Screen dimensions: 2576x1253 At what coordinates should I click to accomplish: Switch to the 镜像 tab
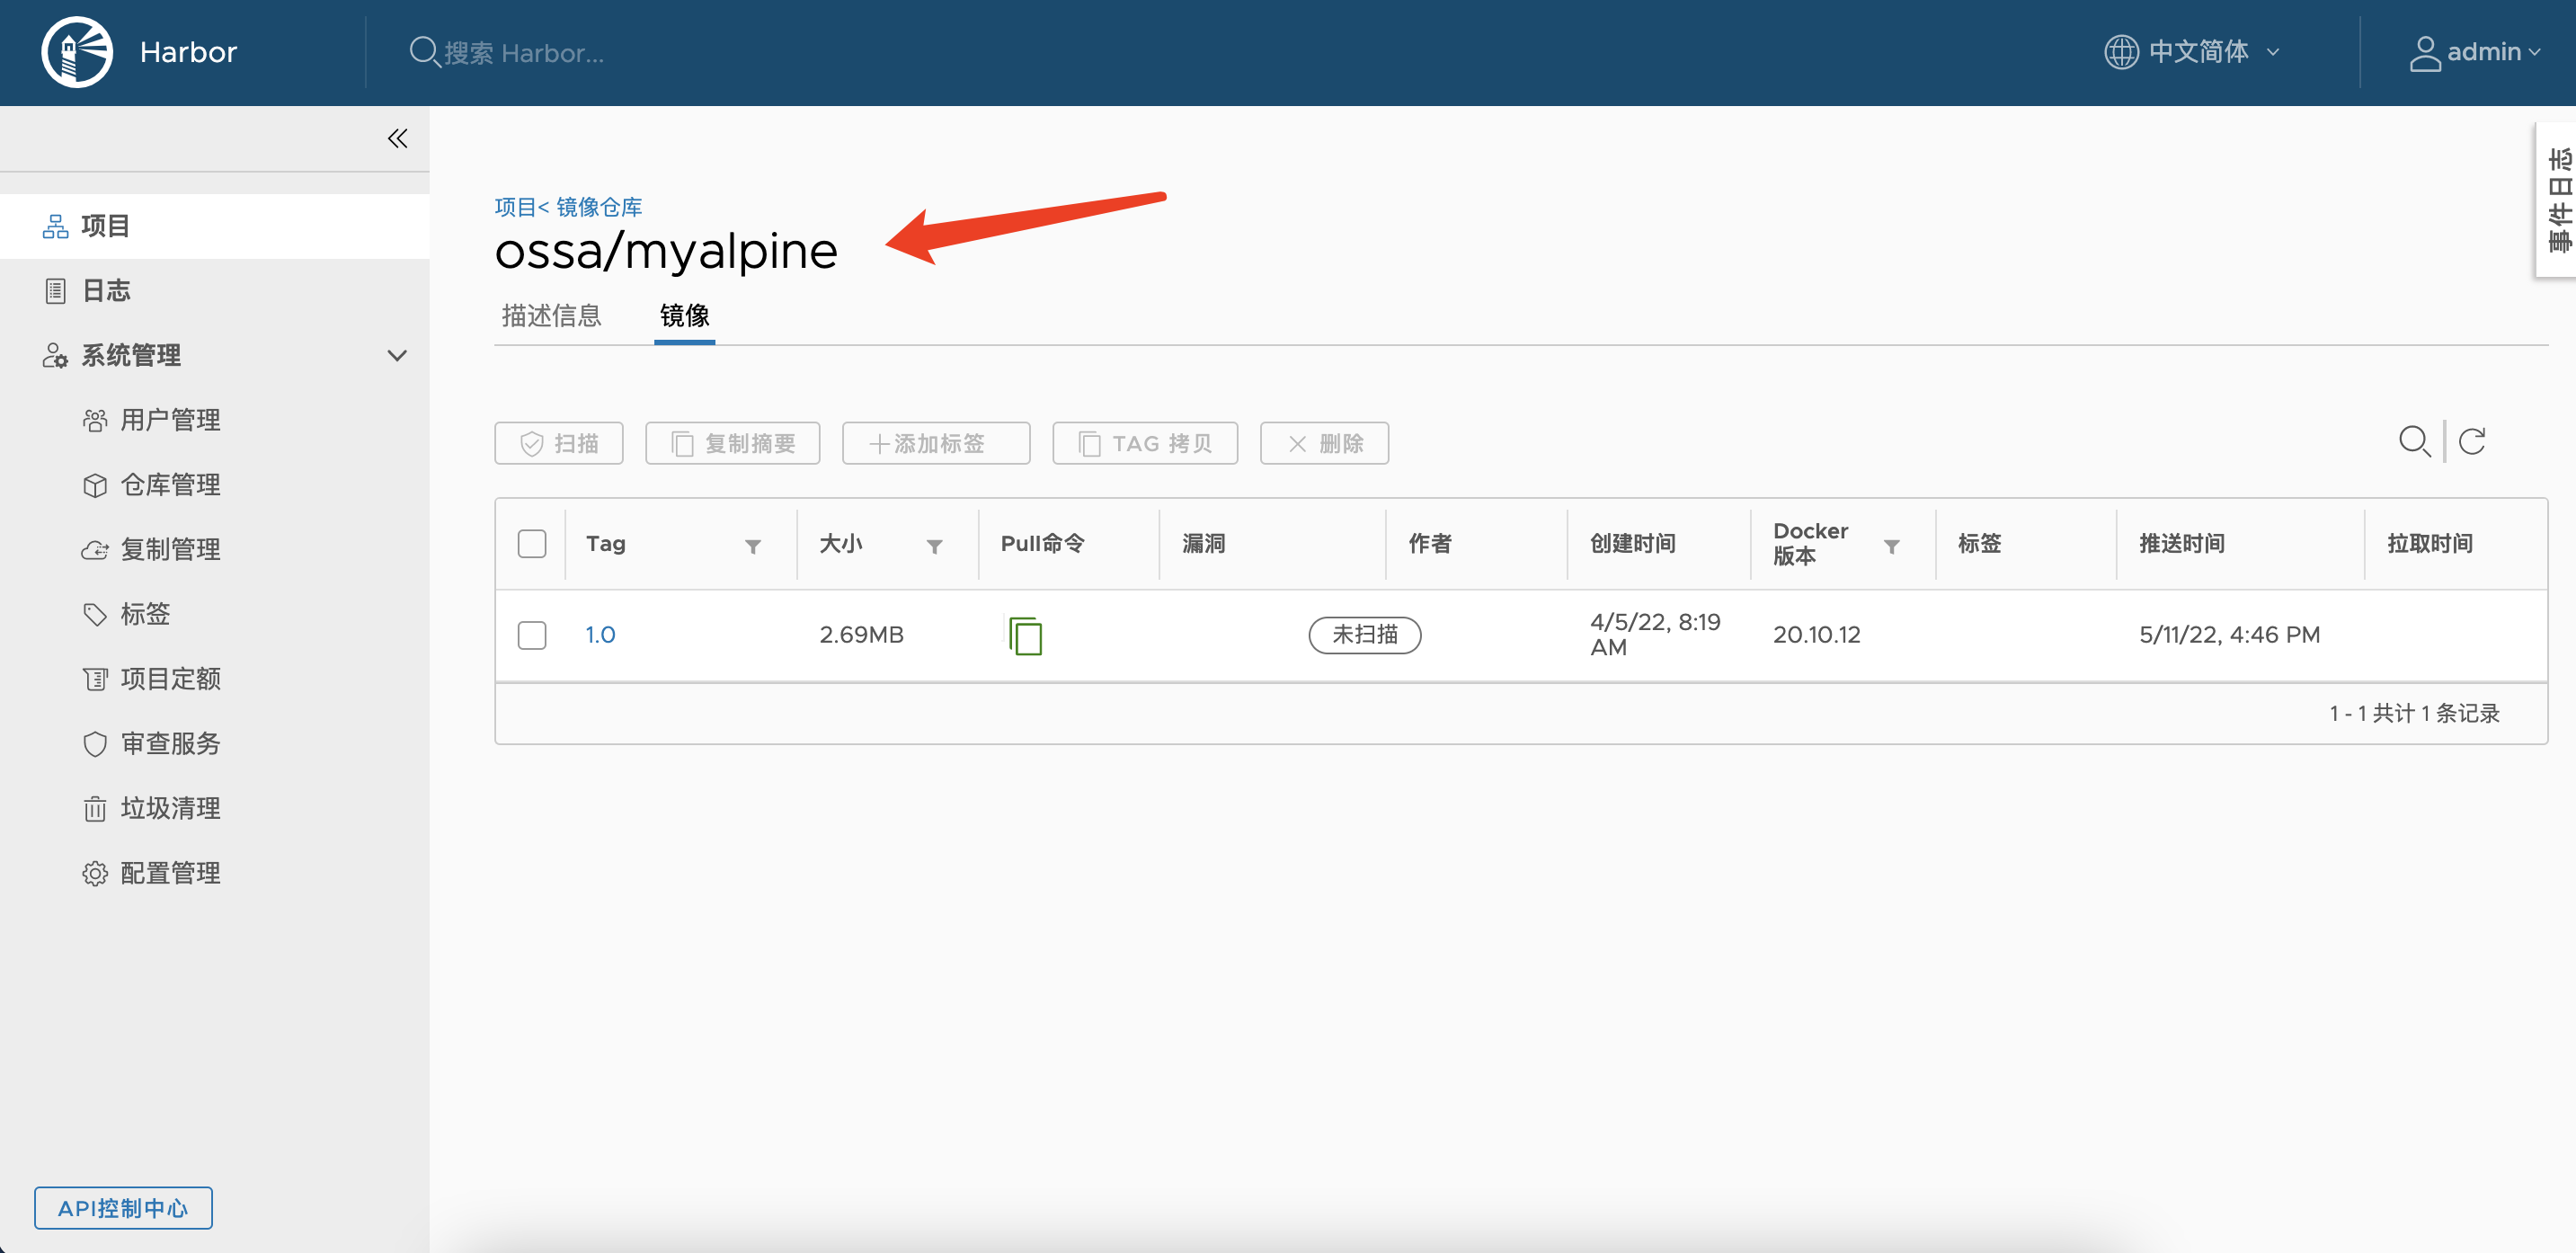684,316
